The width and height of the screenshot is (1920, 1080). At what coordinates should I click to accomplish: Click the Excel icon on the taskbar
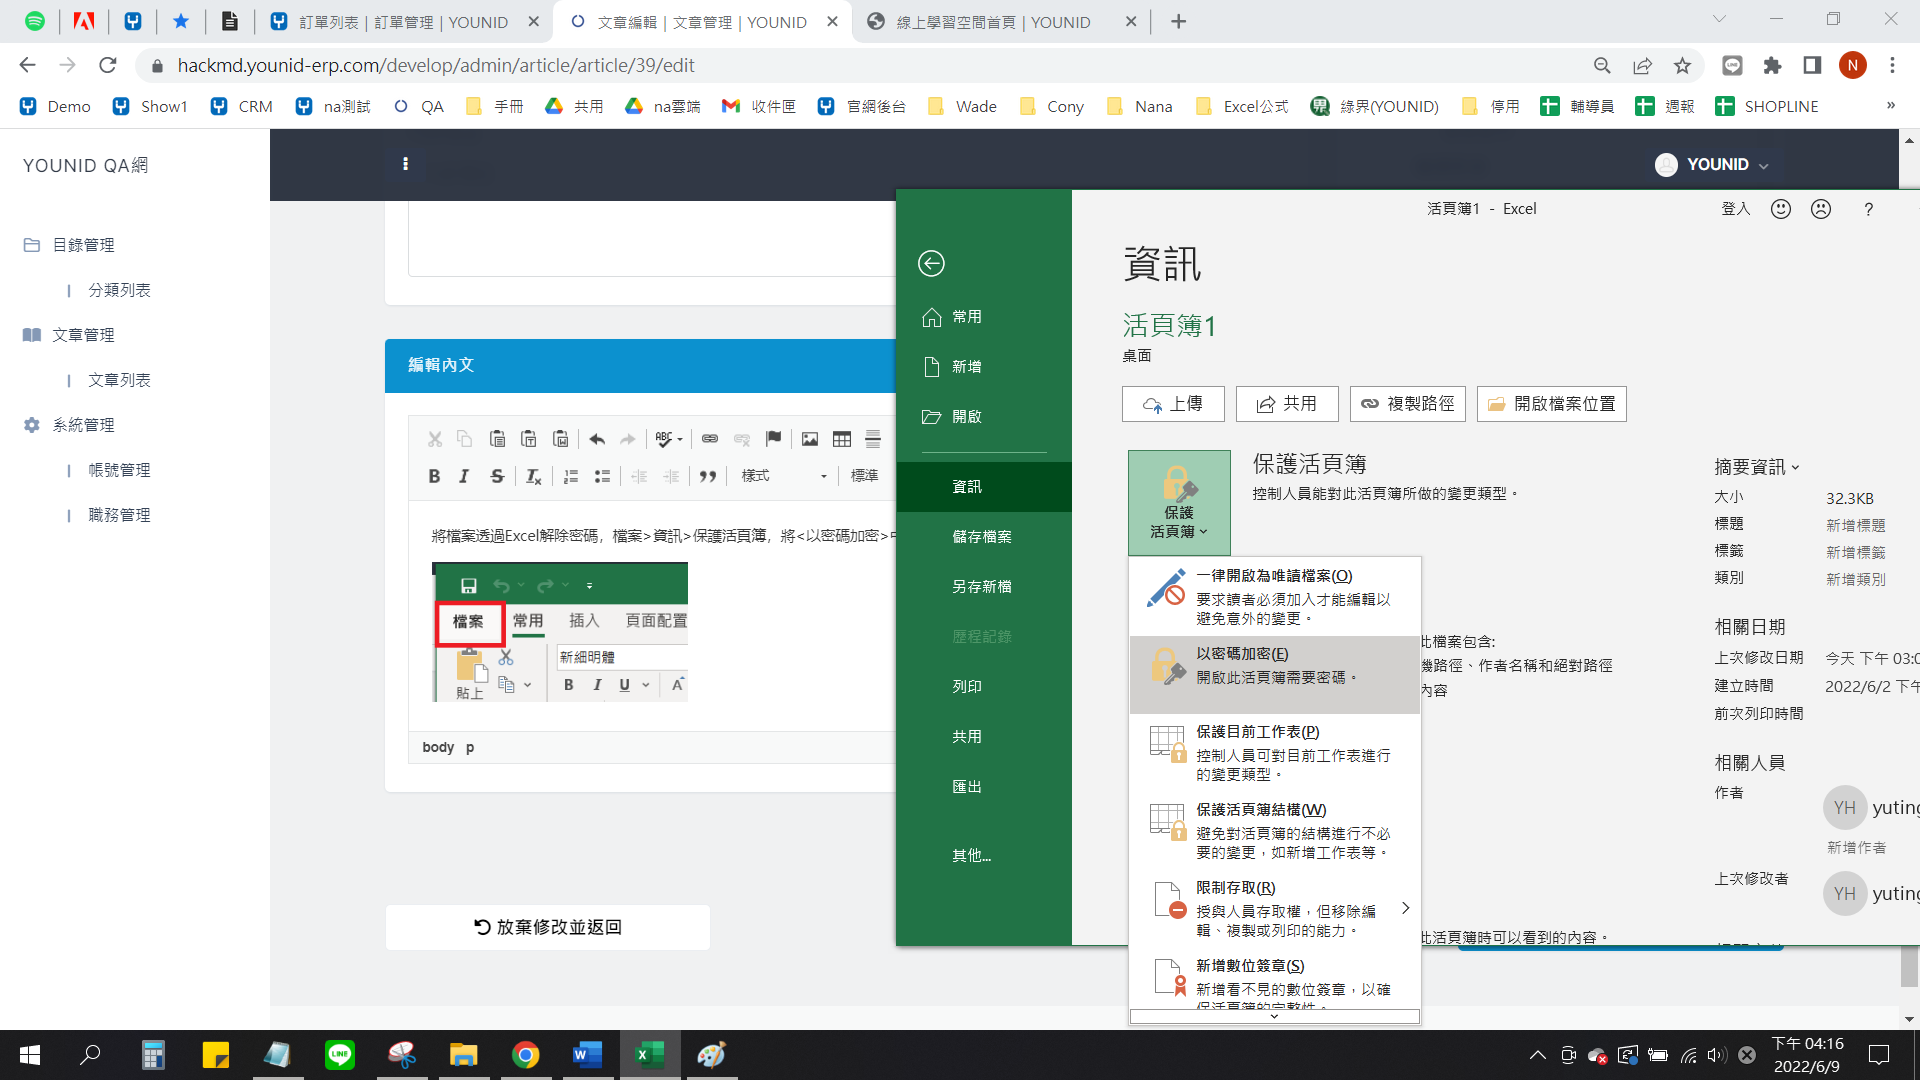pyautogui.click(x=649, y=1055)
